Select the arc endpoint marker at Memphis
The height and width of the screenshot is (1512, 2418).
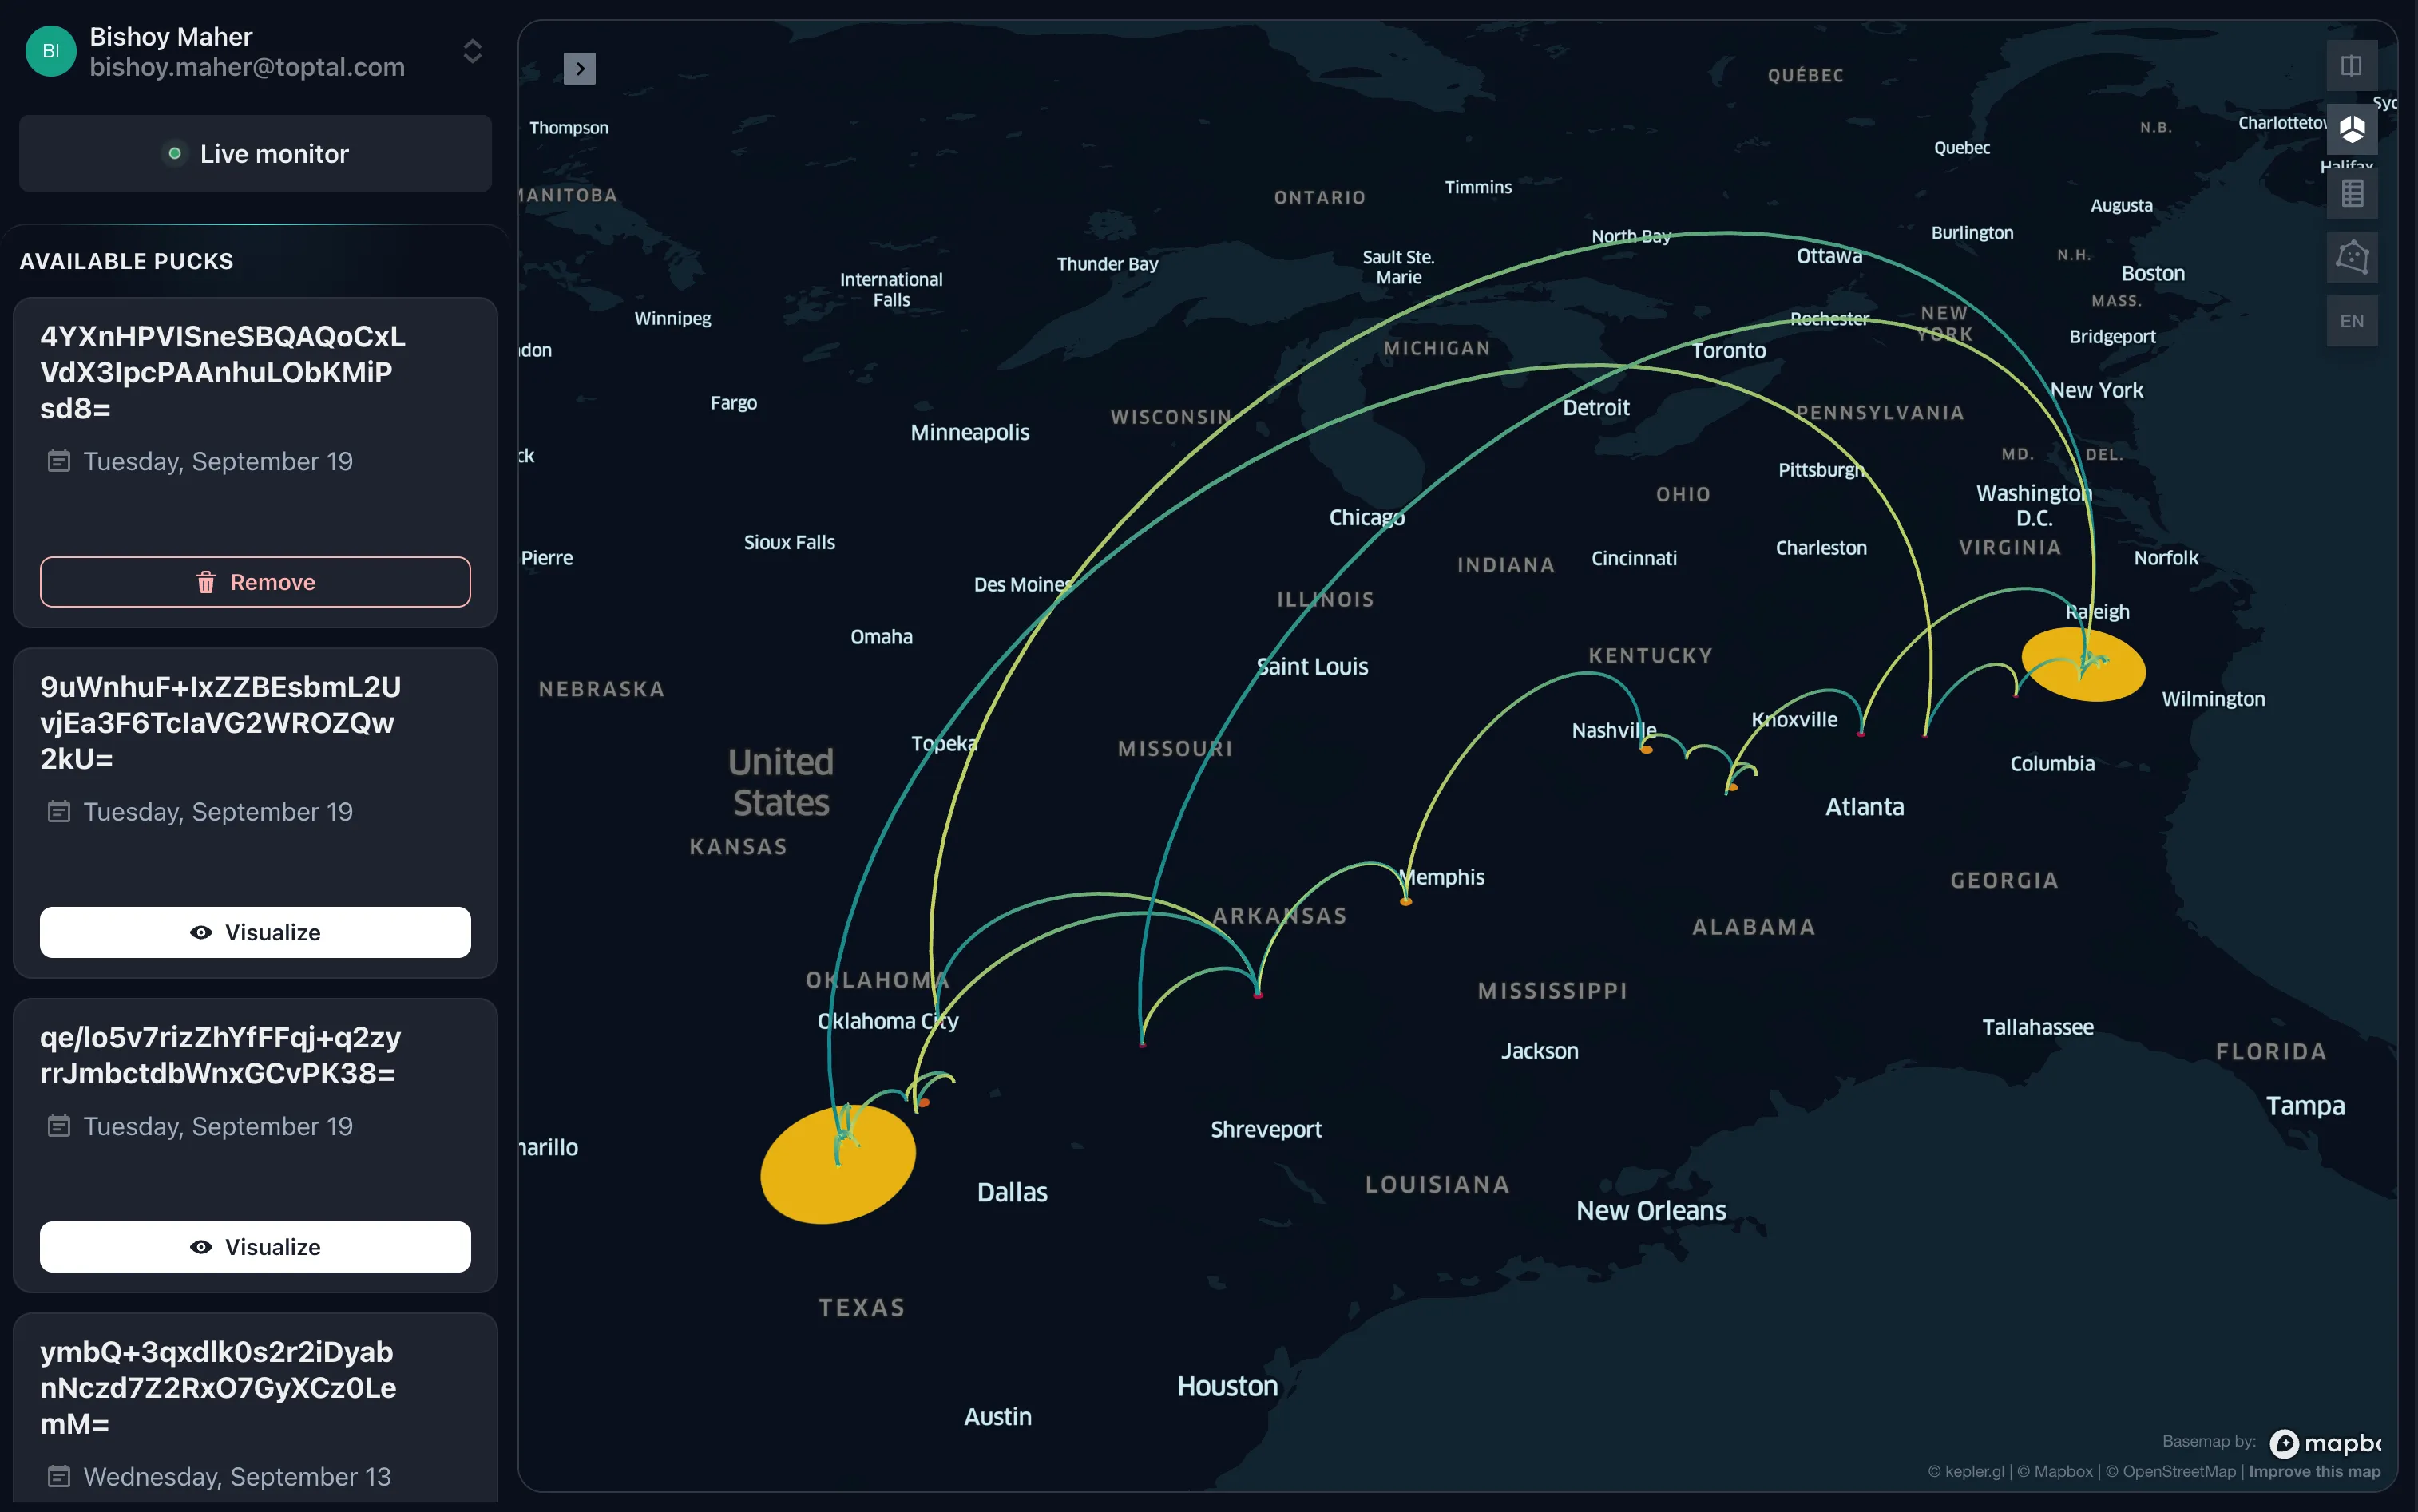[x=1407, y=902]
